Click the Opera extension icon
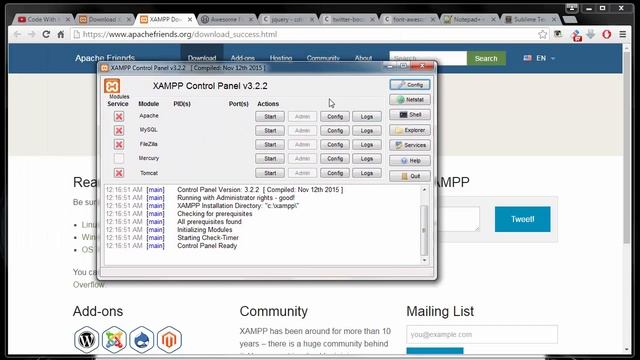This screenshot has height=360, width=640. coord(607,34)
